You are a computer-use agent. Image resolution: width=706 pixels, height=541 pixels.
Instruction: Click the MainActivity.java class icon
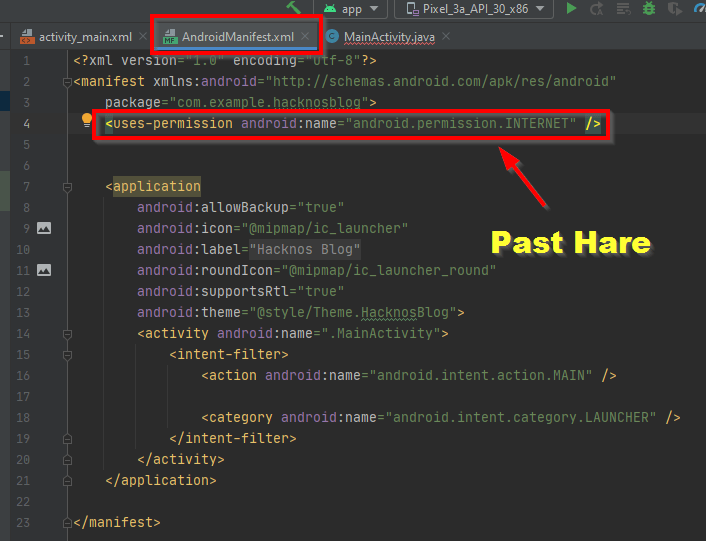point(332,36)
